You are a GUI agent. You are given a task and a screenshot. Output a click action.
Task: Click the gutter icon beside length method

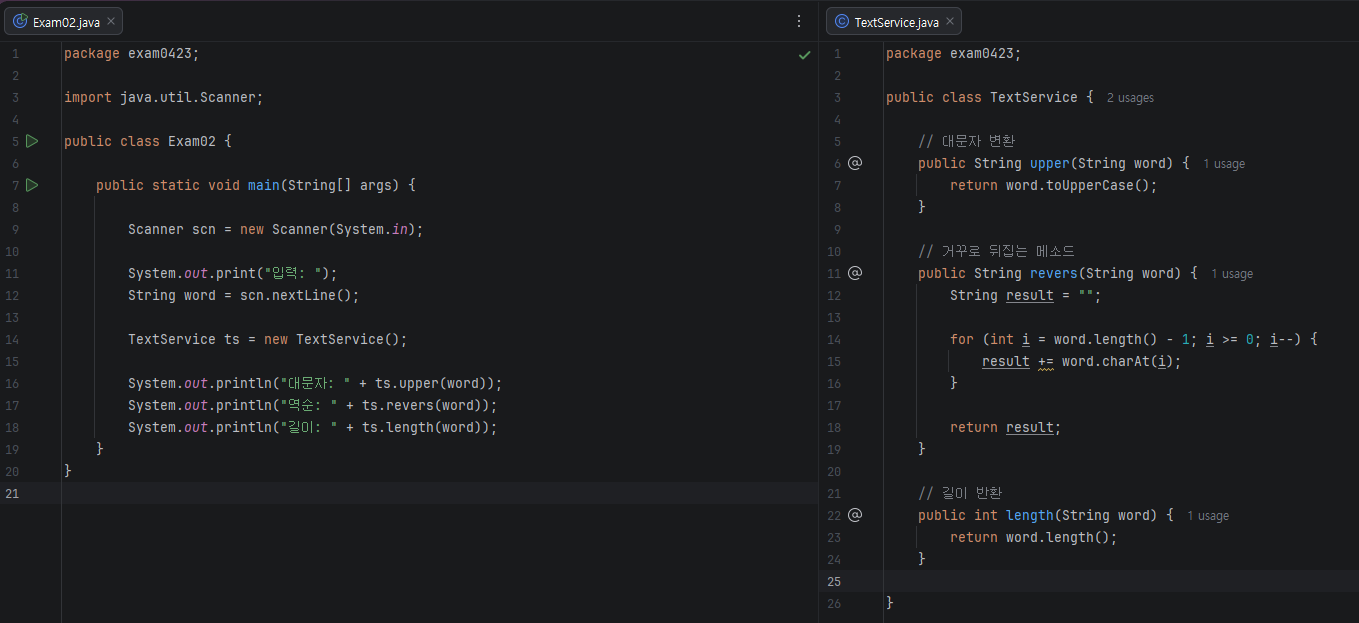[x=855, y=515]
